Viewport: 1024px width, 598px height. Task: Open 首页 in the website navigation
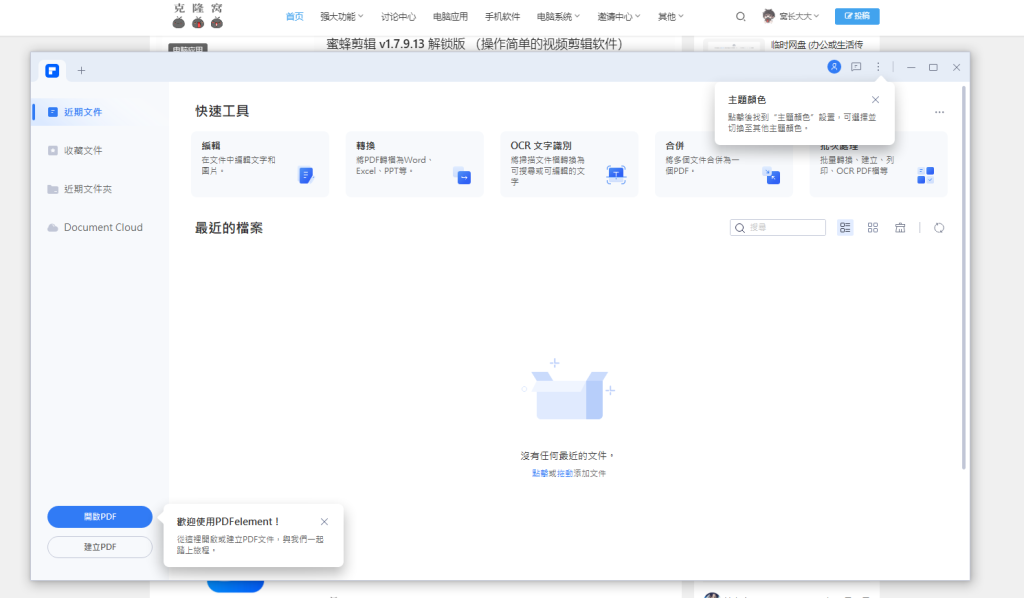pos(295,16)
